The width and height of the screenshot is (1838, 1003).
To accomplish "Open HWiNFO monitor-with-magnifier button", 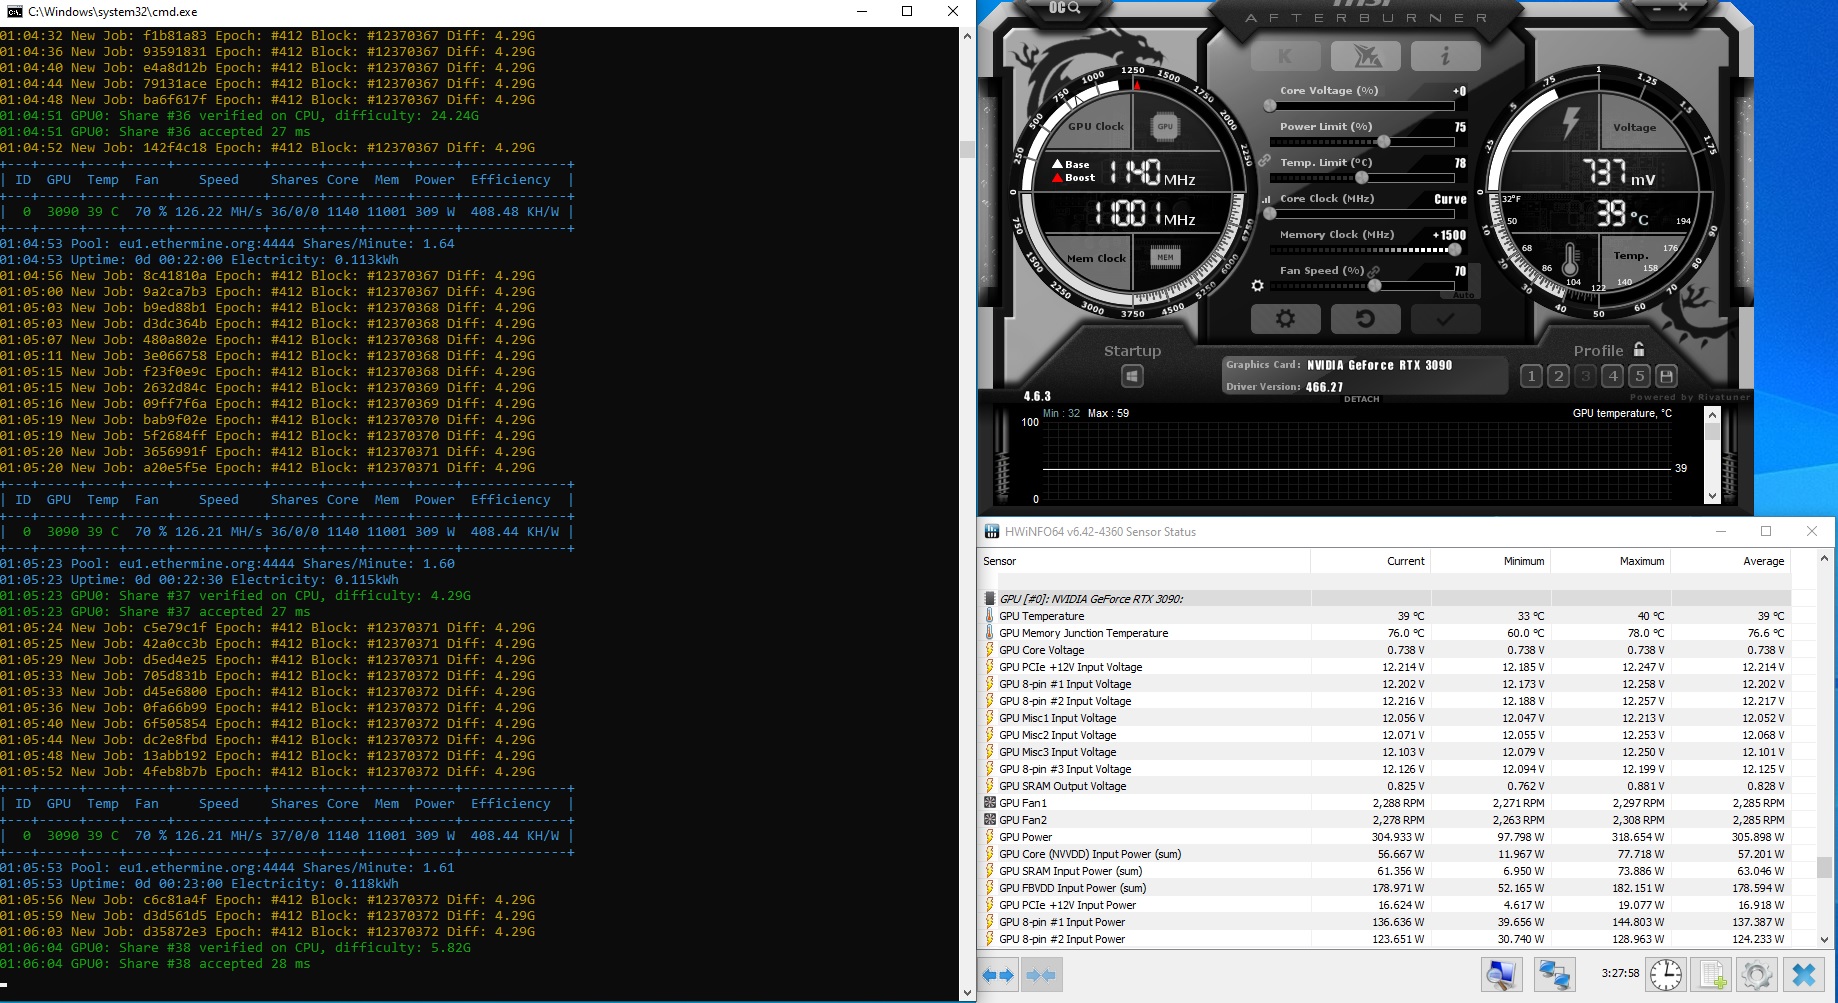I will click(1501, 974).
